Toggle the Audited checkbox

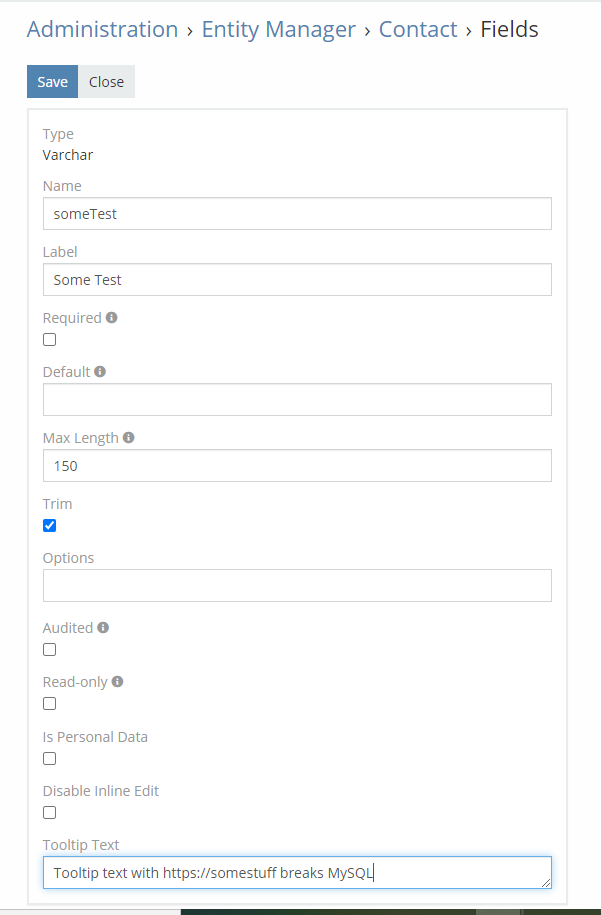(x=50, y=649)
